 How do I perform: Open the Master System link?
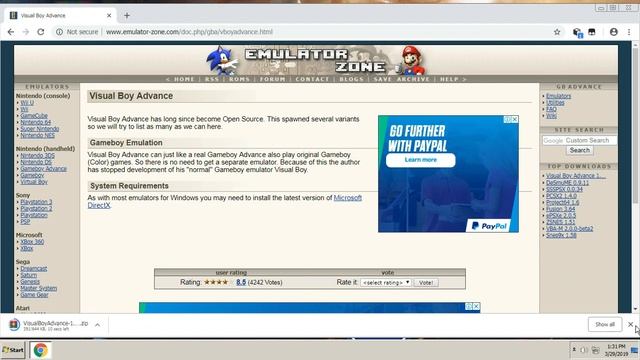pyautogui.click(x=39, y=289)
